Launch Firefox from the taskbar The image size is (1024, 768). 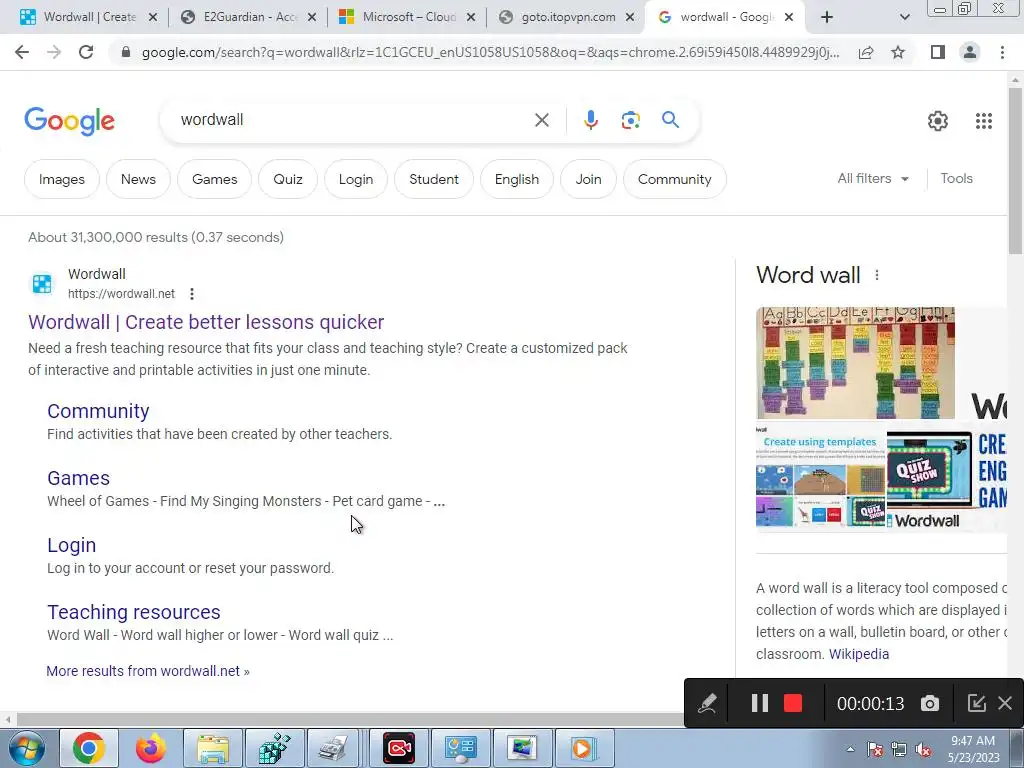(150, 748)
